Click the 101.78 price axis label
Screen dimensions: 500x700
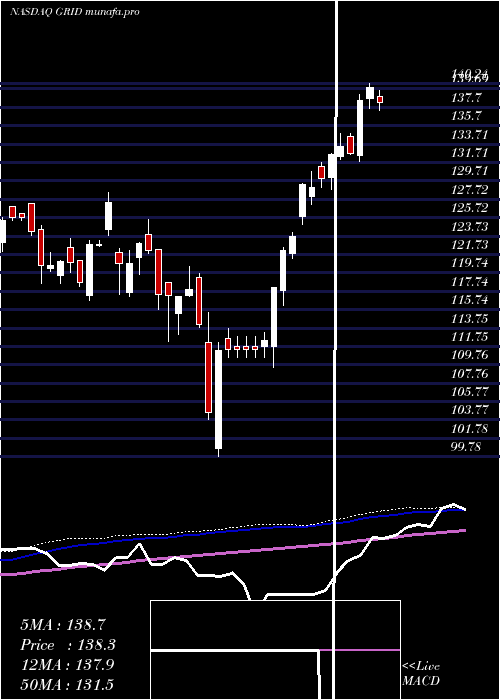point(469,429)
